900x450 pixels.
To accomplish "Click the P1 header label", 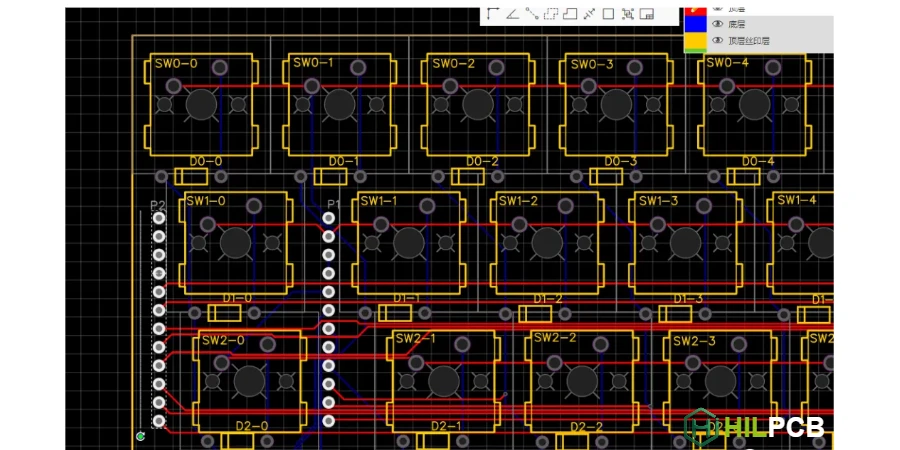I will (333, 204).
